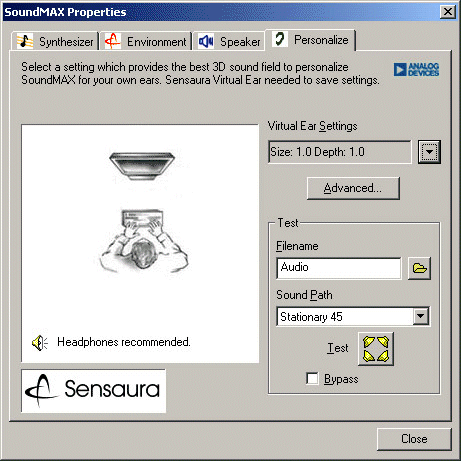Screen dimensions: 461x461
Task: Open the Advanced... settings button
Action: (353, 188)
